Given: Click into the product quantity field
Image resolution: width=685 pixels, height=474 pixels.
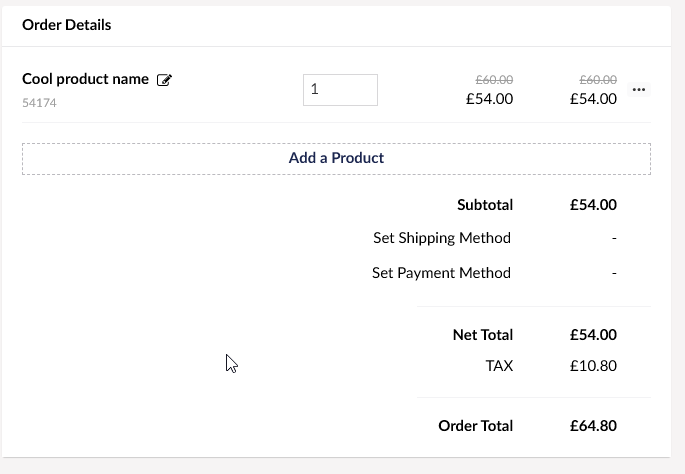Looking at the screenshot, I should (x=340, y=90).
